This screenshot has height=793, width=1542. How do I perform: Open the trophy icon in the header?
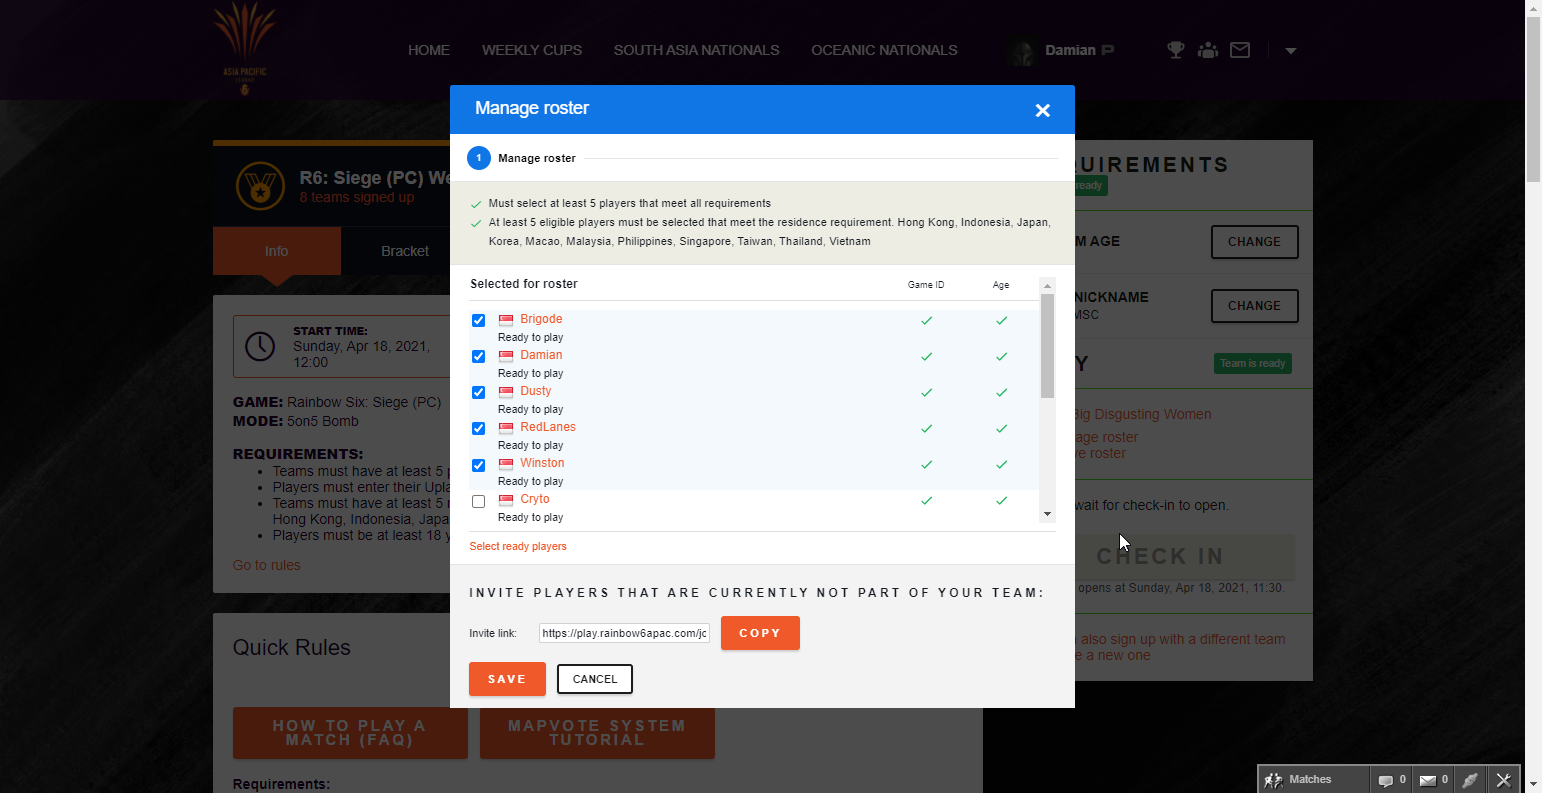(1176, 50)
